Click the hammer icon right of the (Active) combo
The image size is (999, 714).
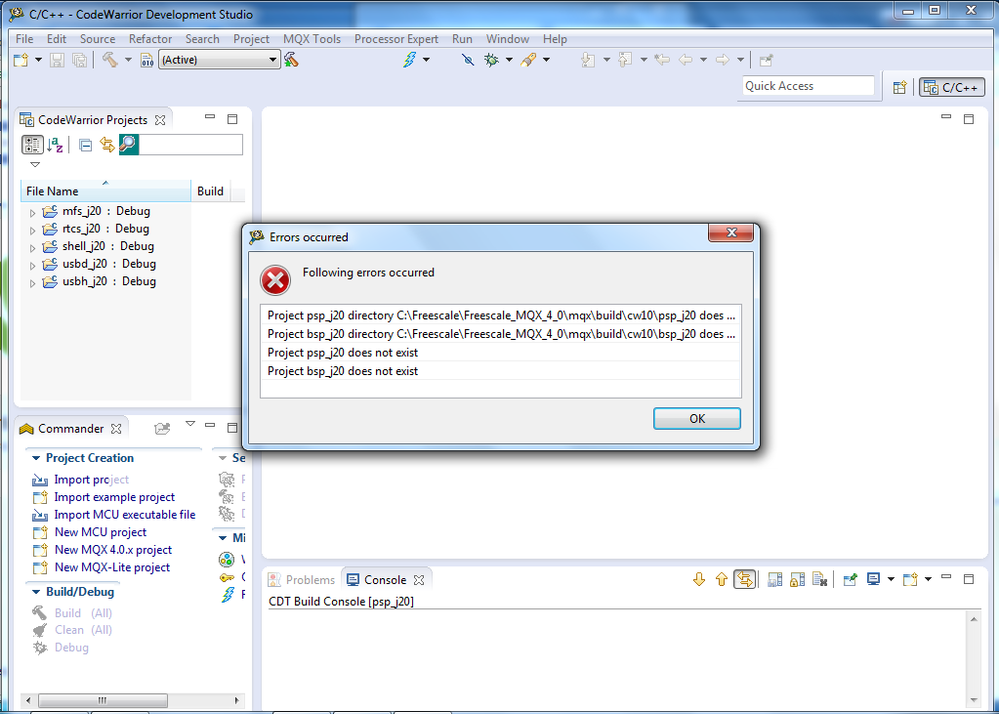click(x=291, y=60)
